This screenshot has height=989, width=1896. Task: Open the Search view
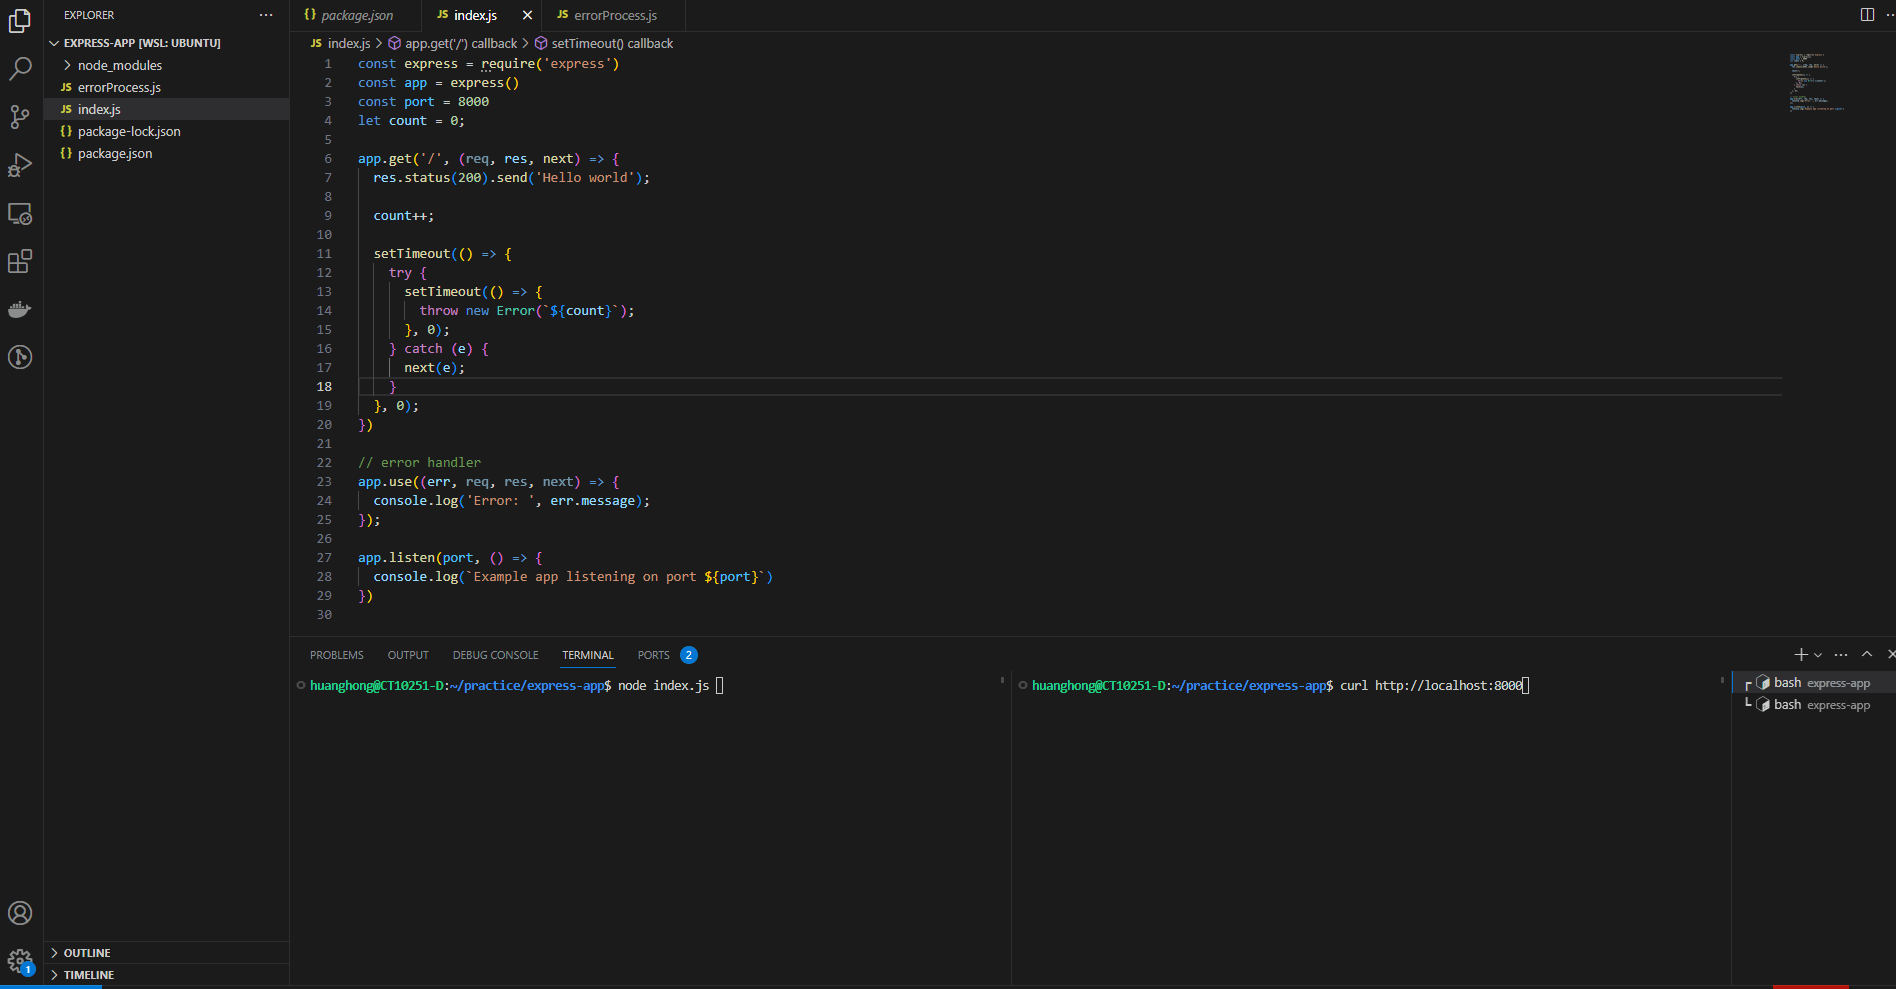[20, 68]
